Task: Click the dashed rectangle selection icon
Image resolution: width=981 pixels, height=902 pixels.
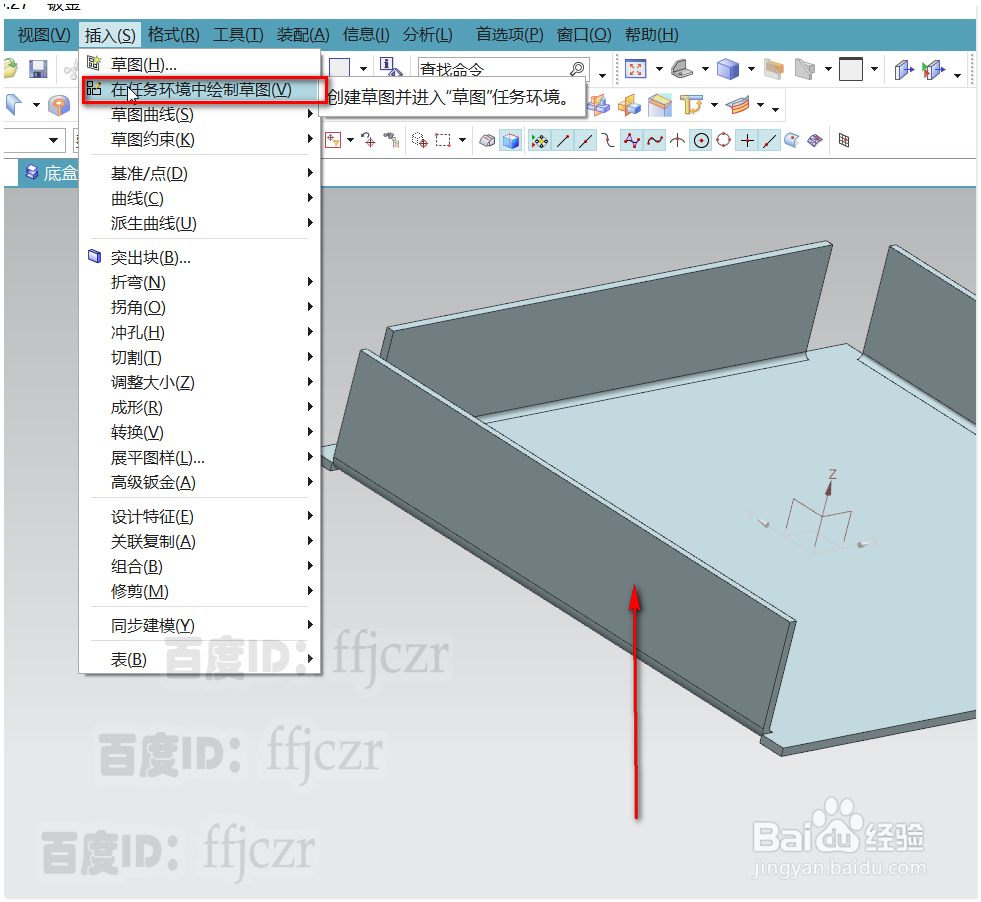Action: (x=443, y=141)
